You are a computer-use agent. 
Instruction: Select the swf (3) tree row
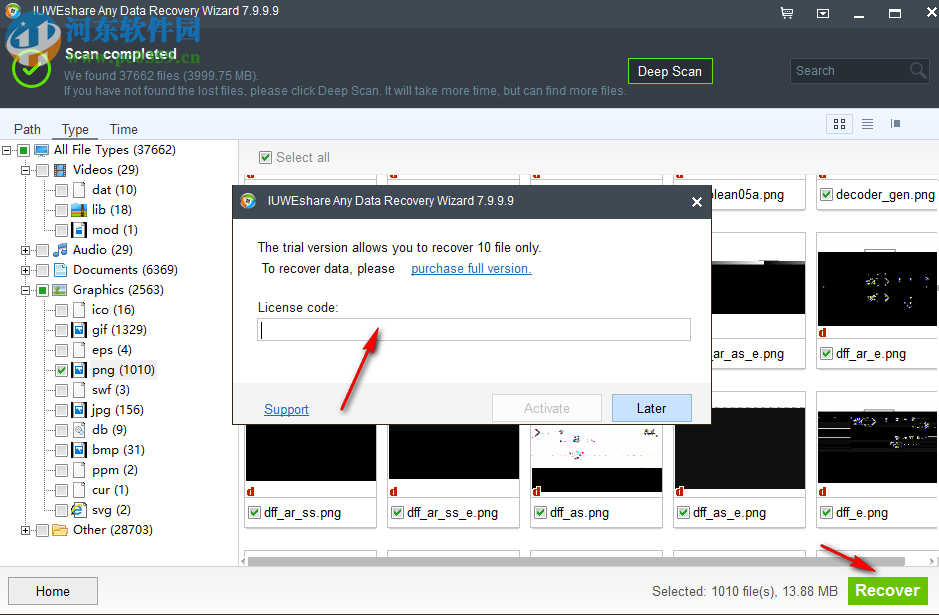pyautogui.click(x=111, y=390)
